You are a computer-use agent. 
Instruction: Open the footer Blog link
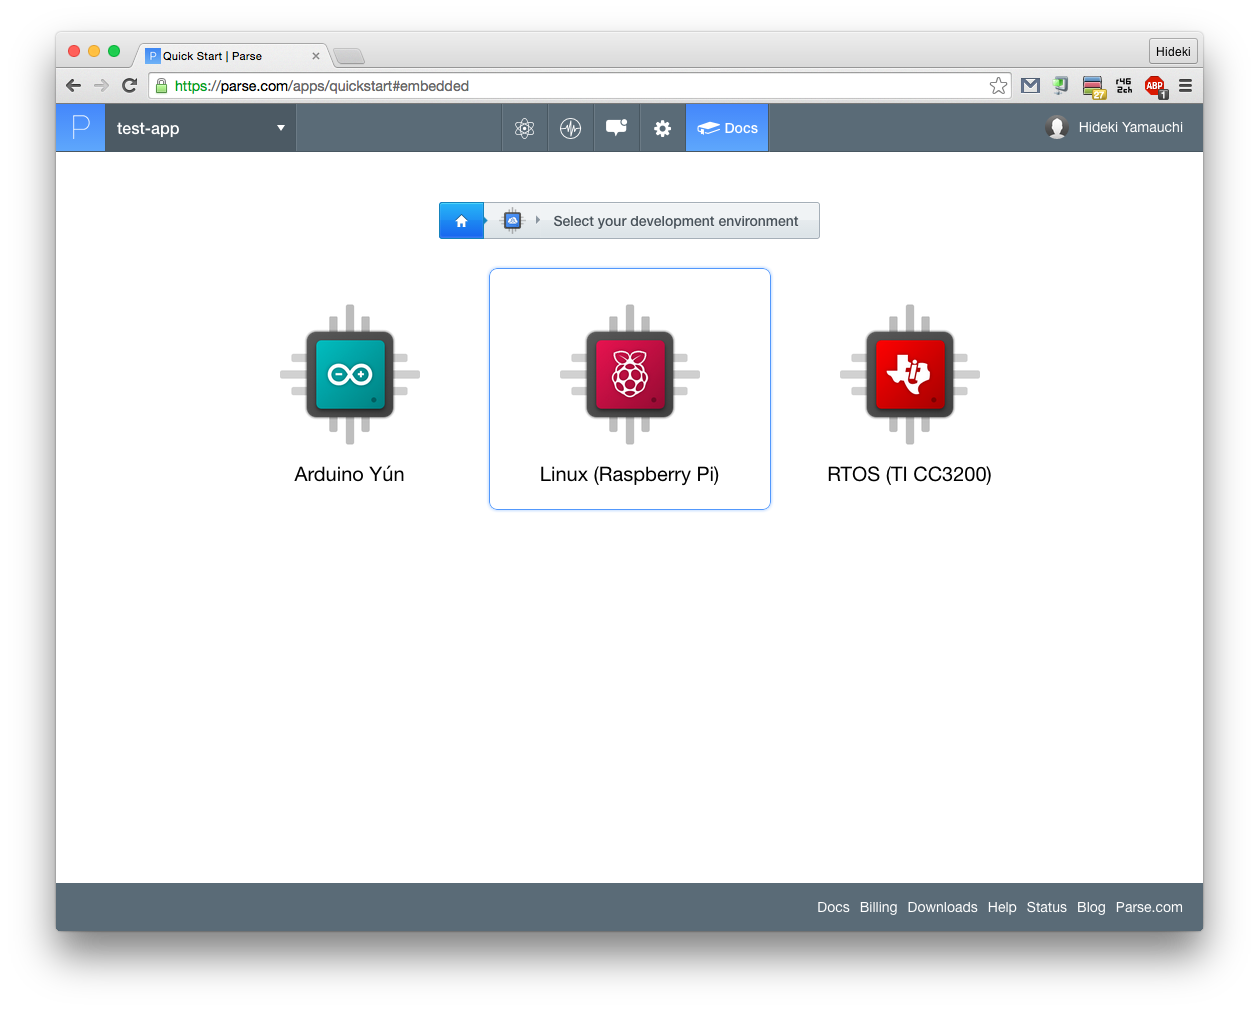pos(1091,907)
